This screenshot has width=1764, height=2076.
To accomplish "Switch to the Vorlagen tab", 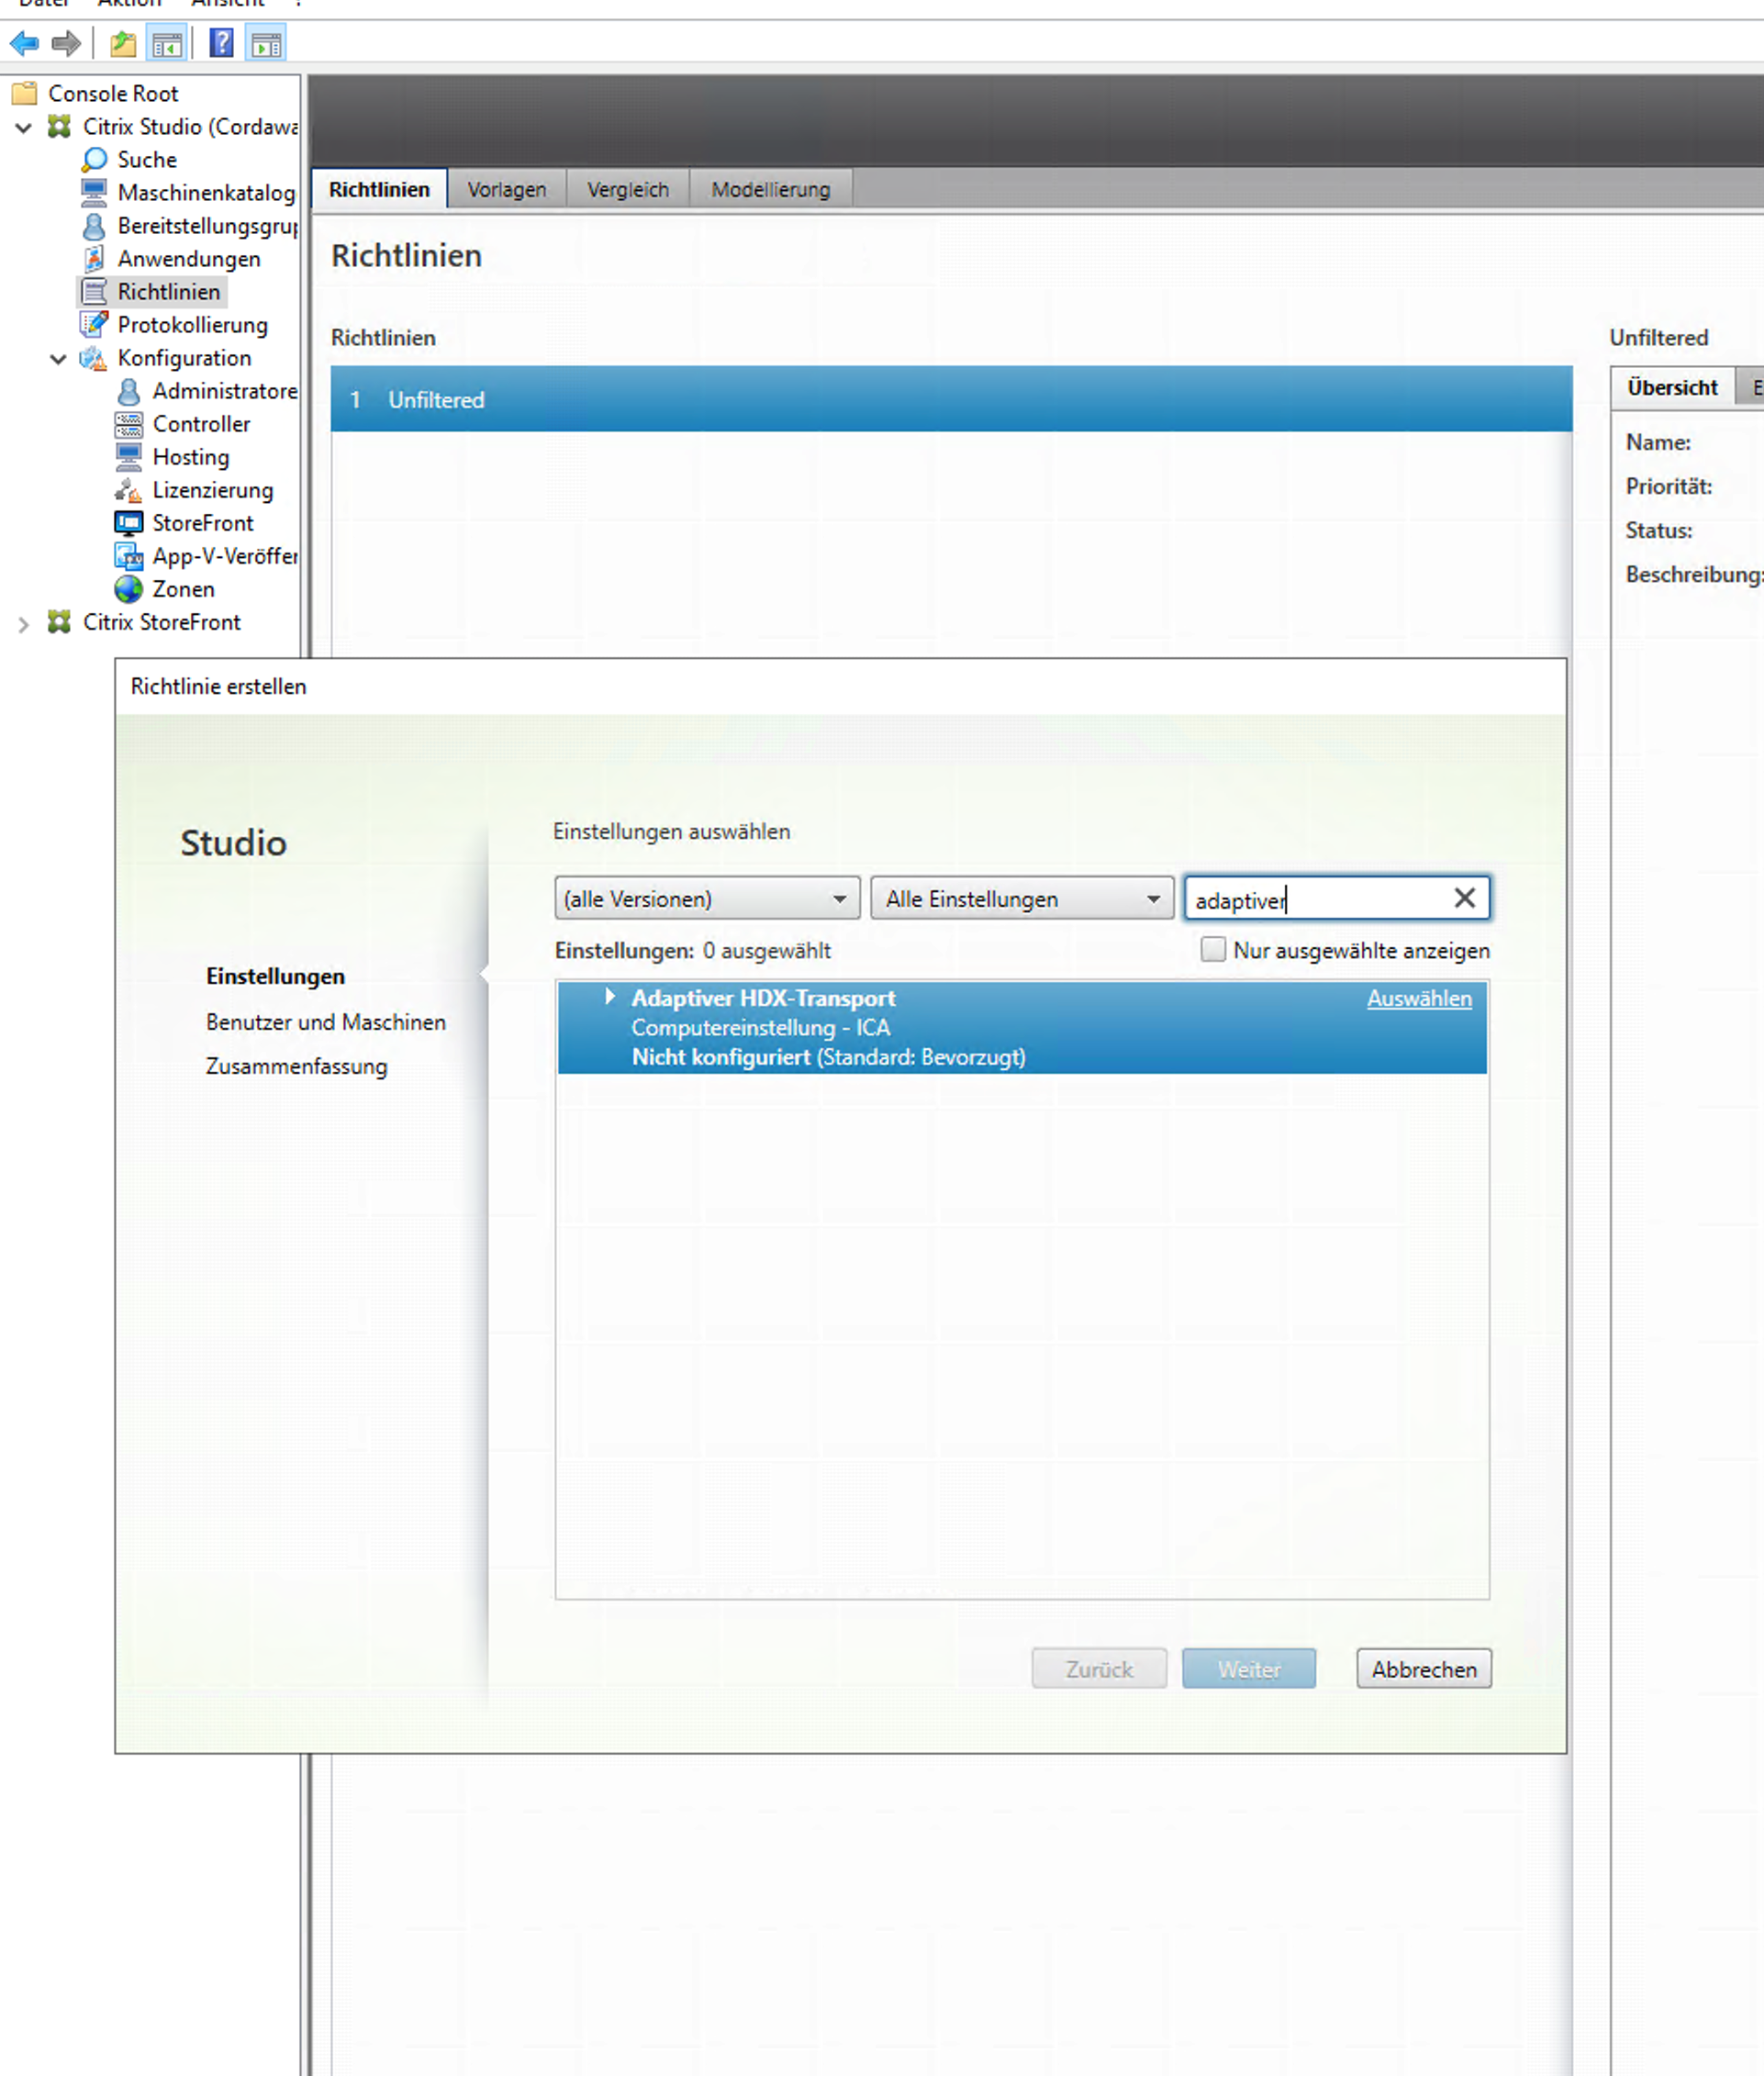I will tap(507, 189).
